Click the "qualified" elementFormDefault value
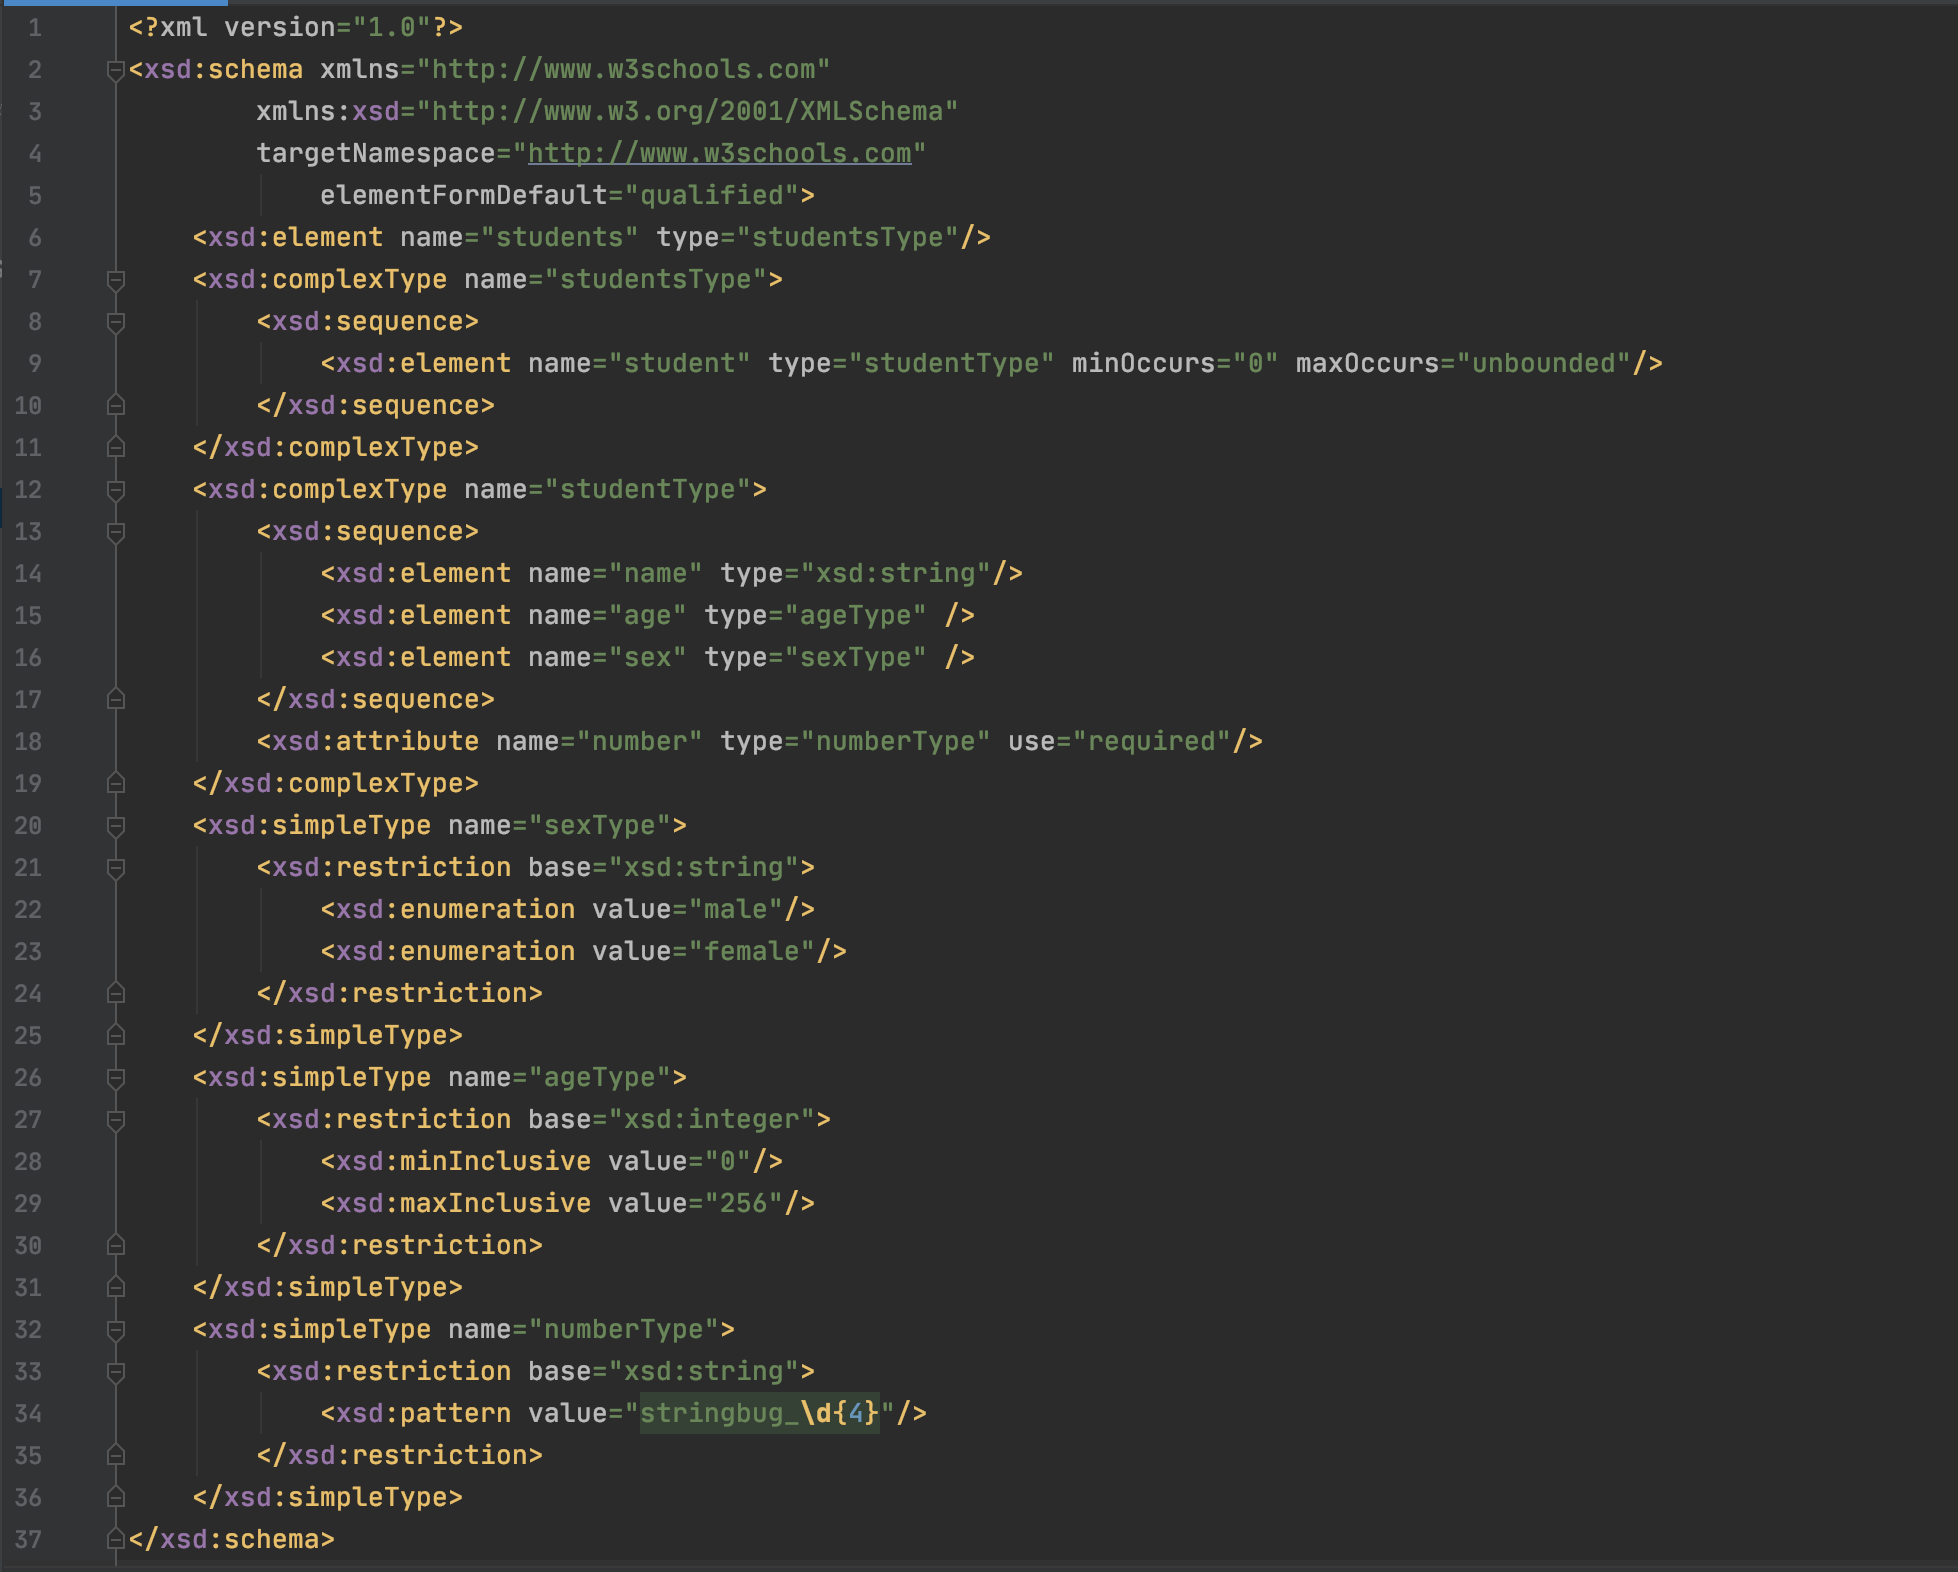 (x=712, y=196)
